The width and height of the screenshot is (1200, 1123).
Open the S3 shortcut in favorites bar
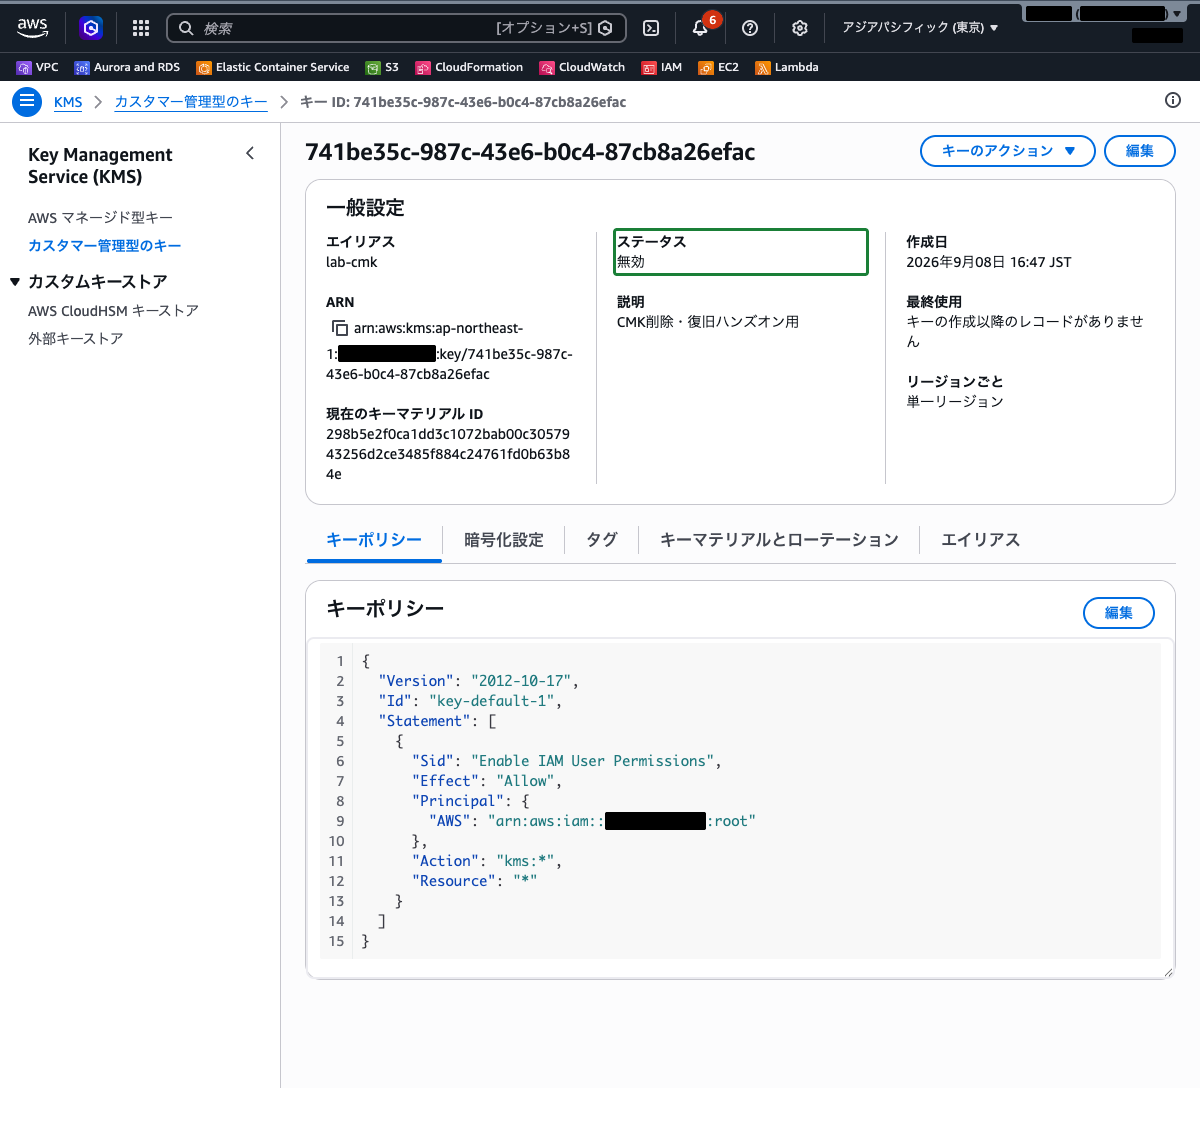pyautogui.click(x=382, y=67)
